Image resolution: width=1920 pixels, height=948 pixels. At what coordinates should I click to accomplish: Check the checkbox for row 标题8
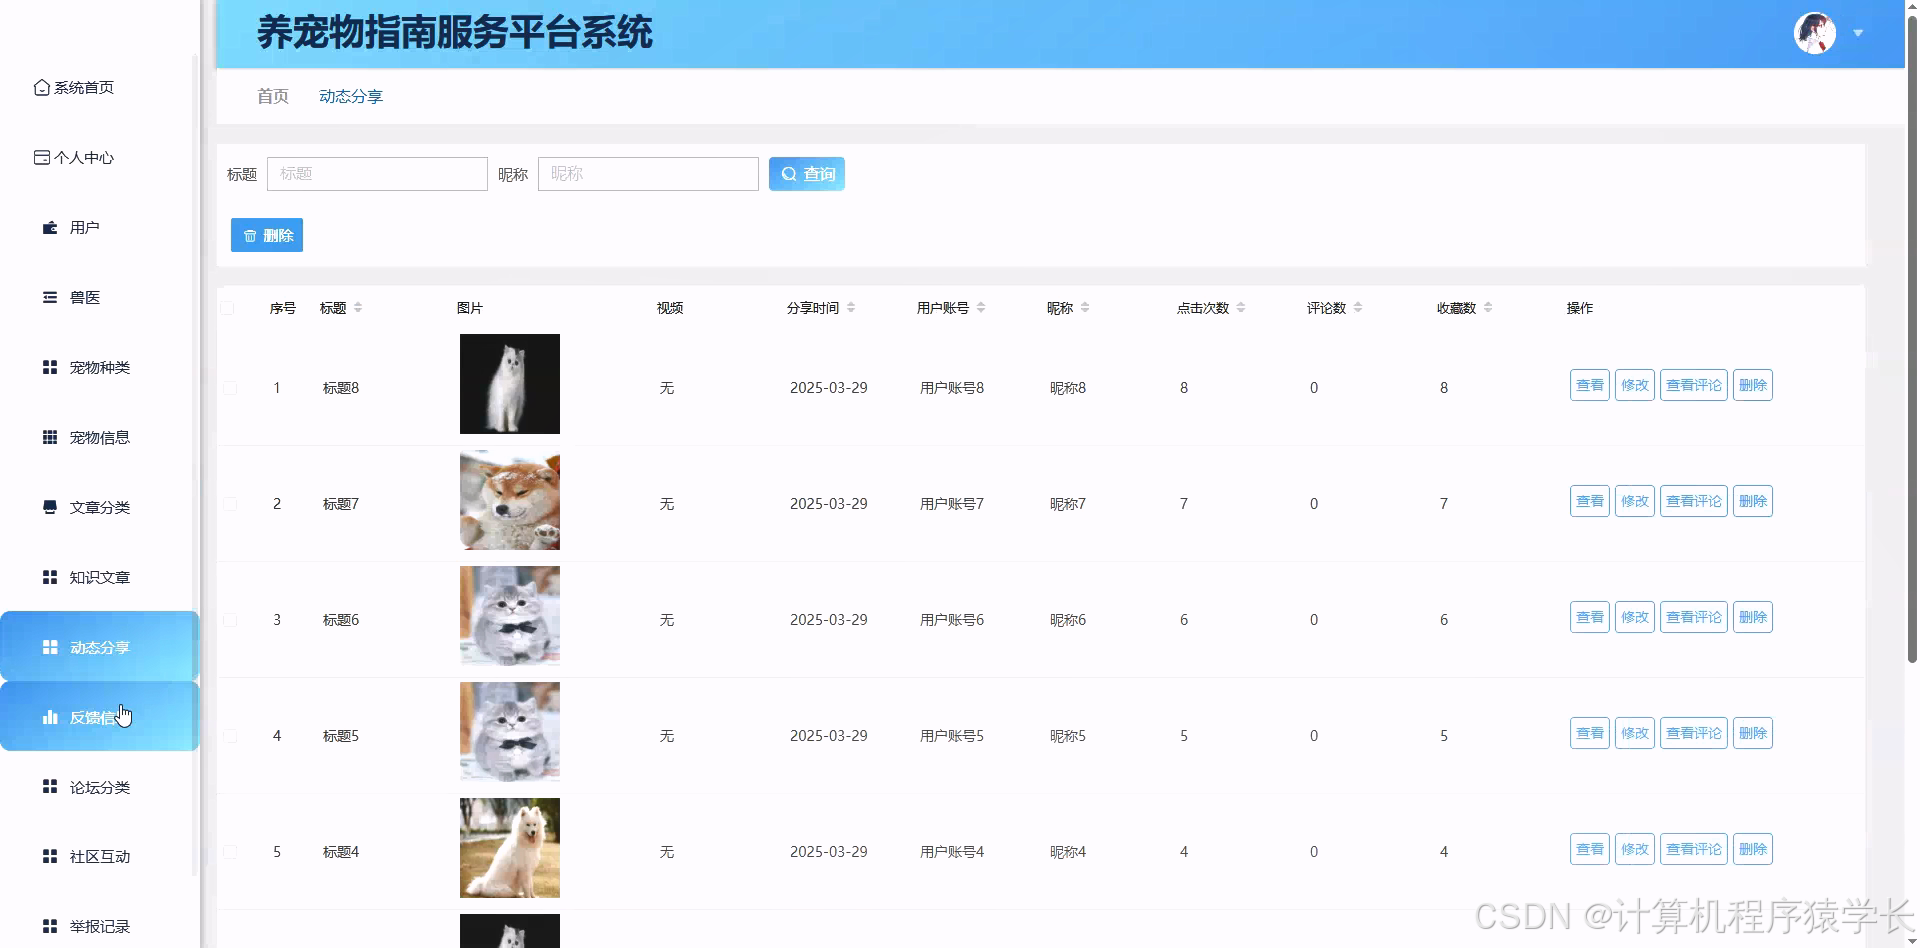pyautogui.click(x=229, y=389)
